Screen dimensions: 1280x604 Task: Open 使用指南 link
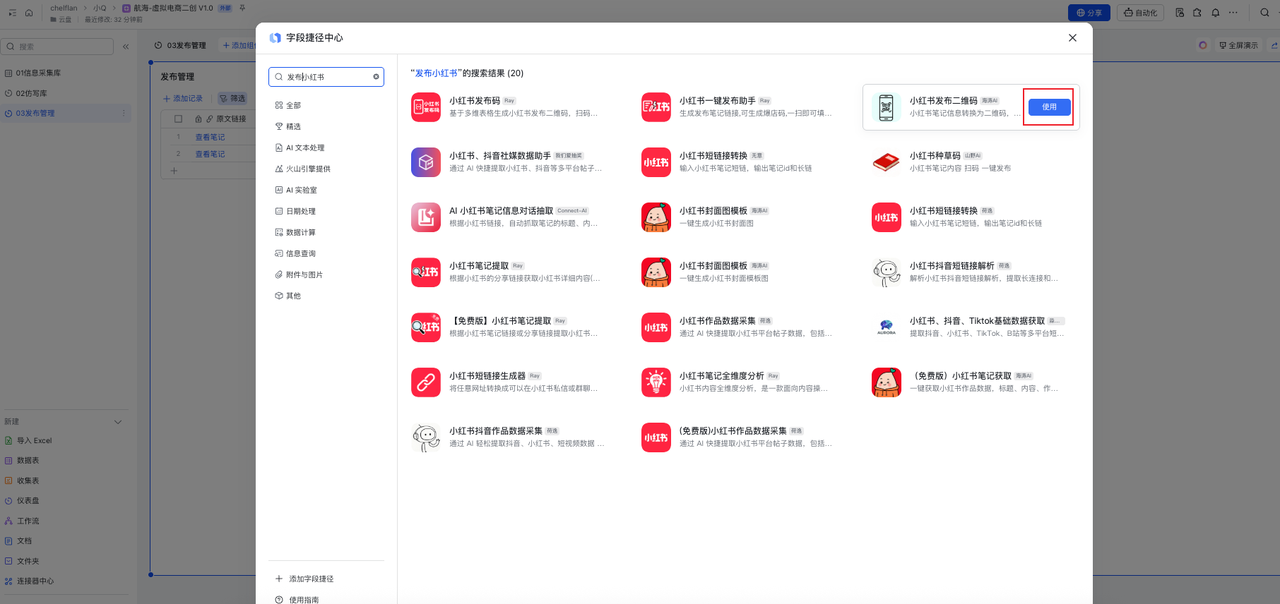coord(297,600)
